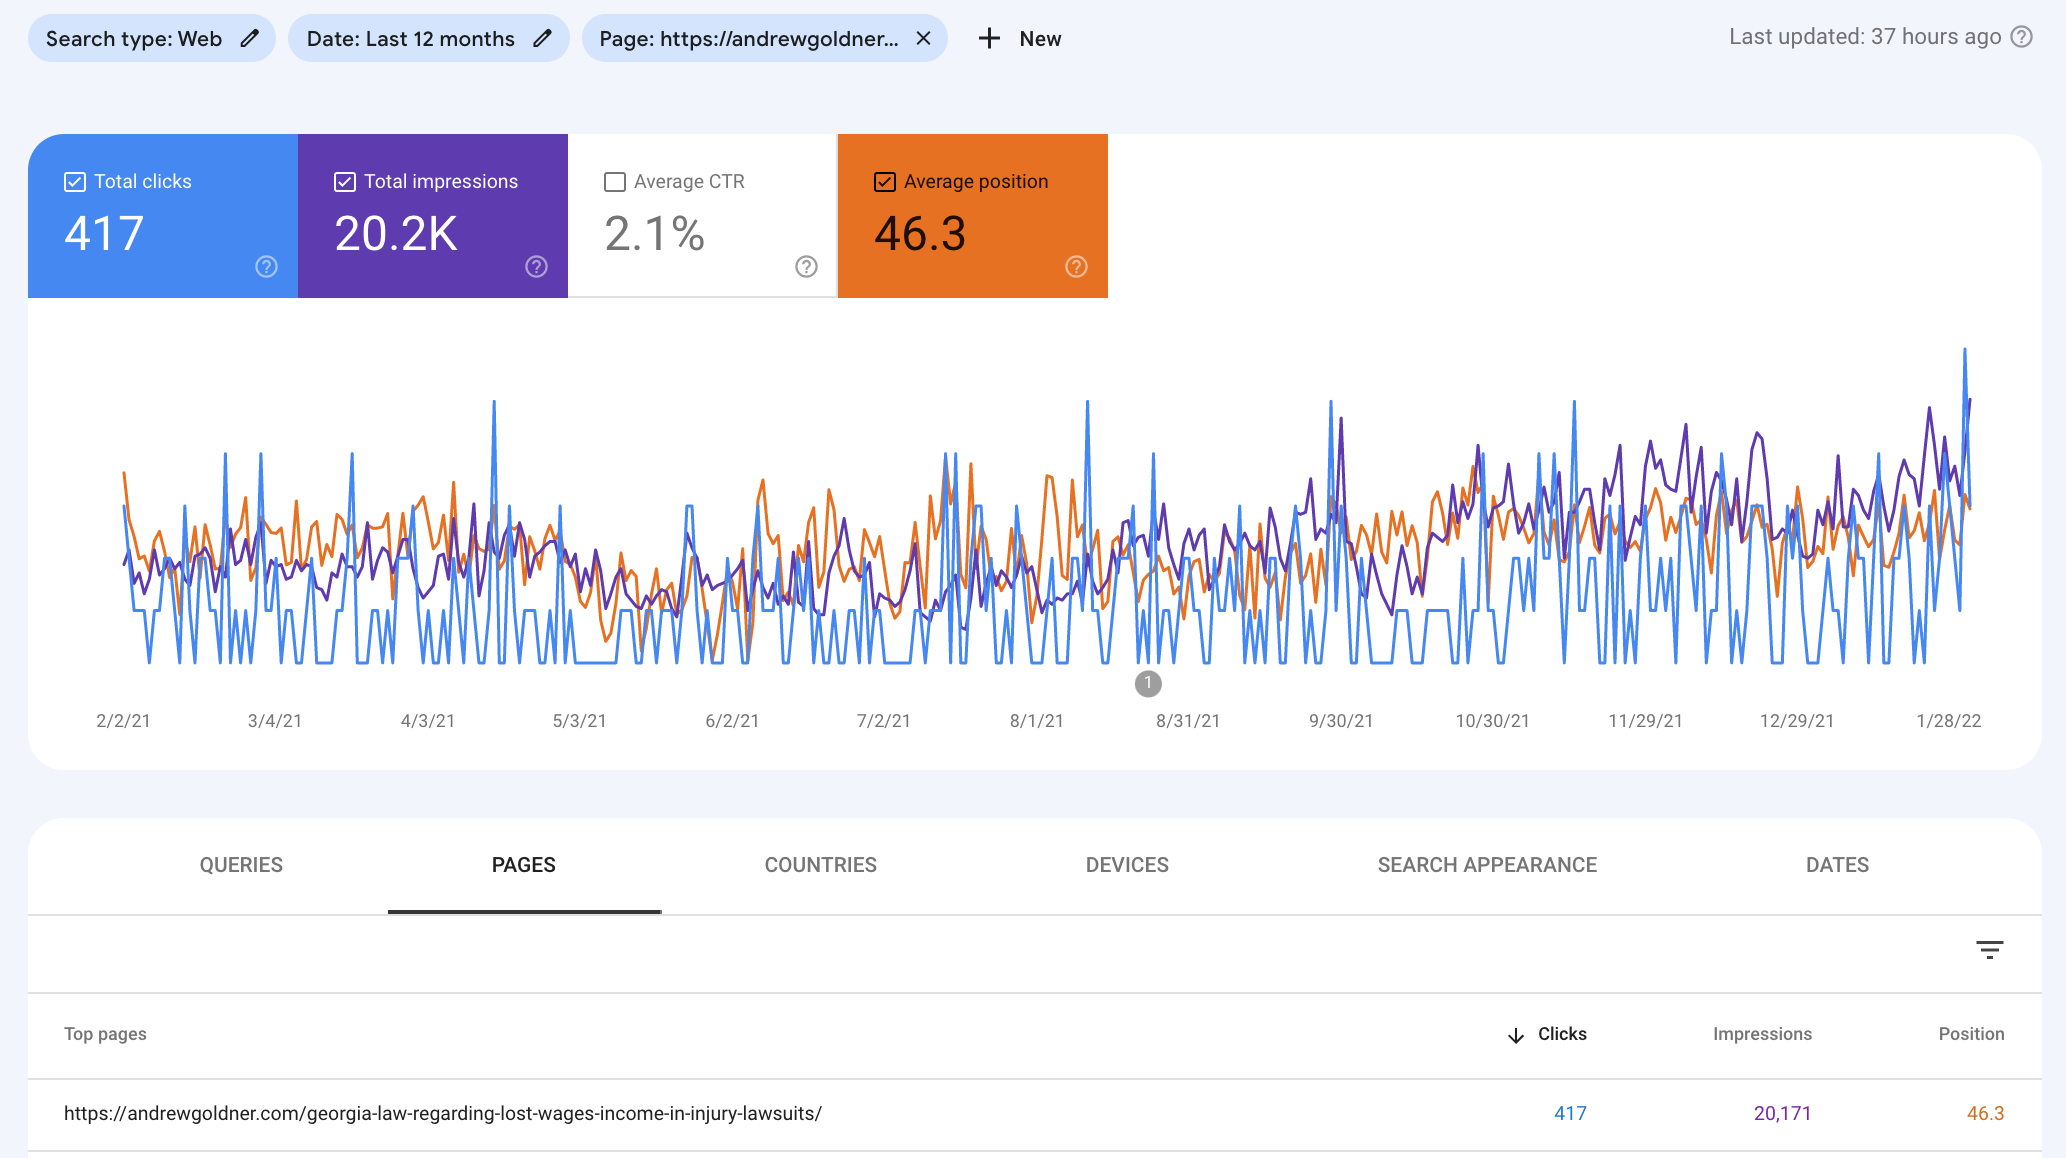The image size is (2066, 1158).
Task: Open the Date: Last 12 months chip
Action: tap(428, 38)
